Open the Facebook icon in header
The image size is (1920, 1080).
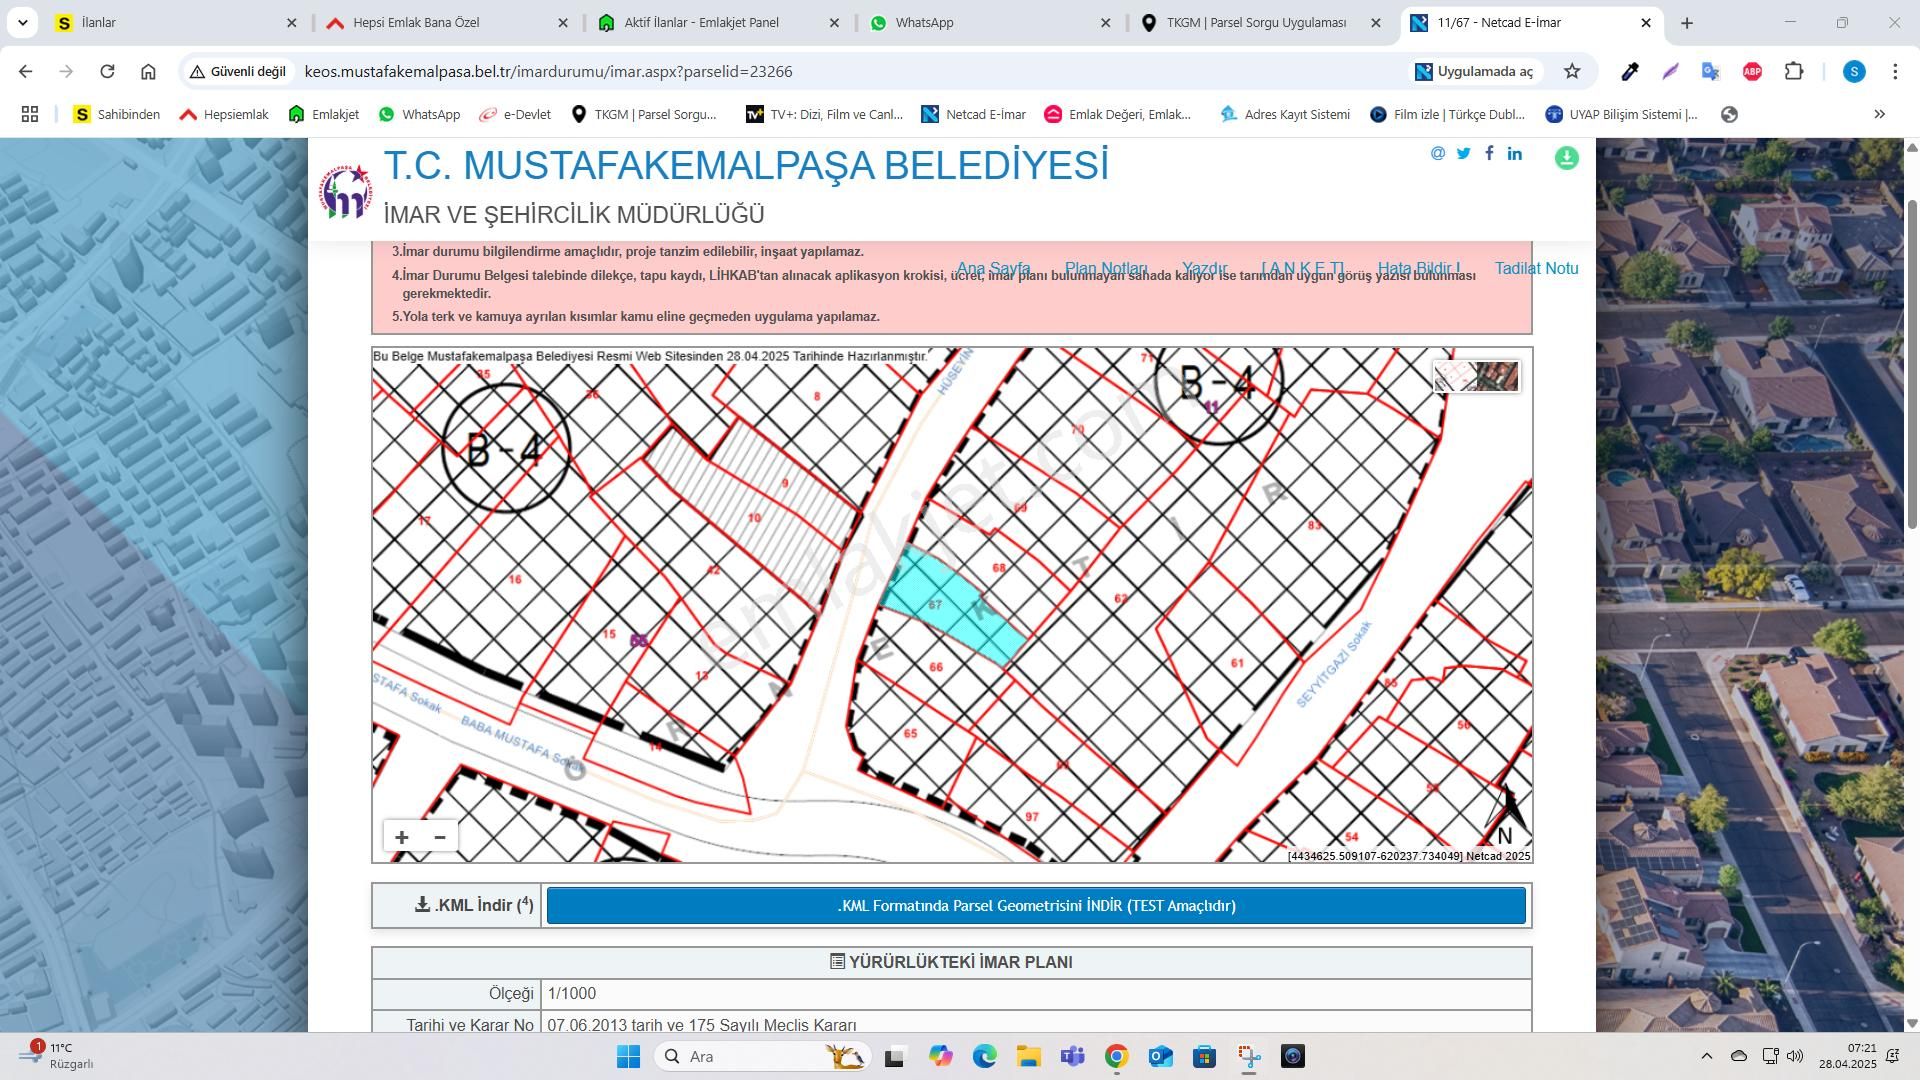(x=1489, y=153)
